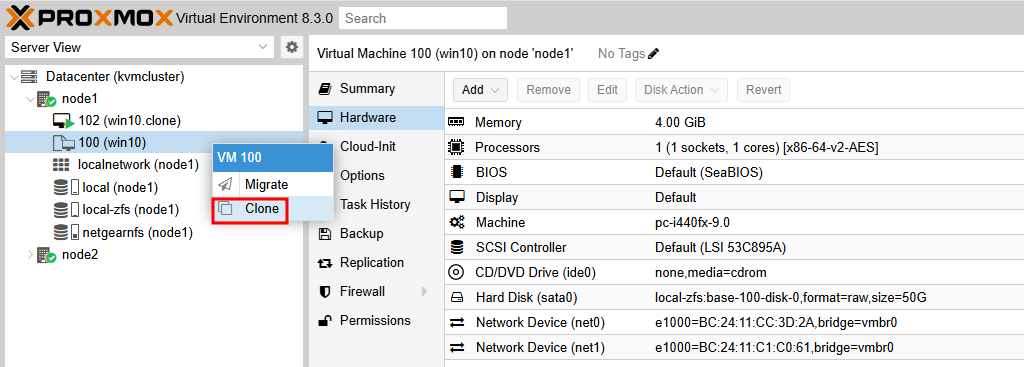Click the Hard Disk local-zfs value text

791,298
